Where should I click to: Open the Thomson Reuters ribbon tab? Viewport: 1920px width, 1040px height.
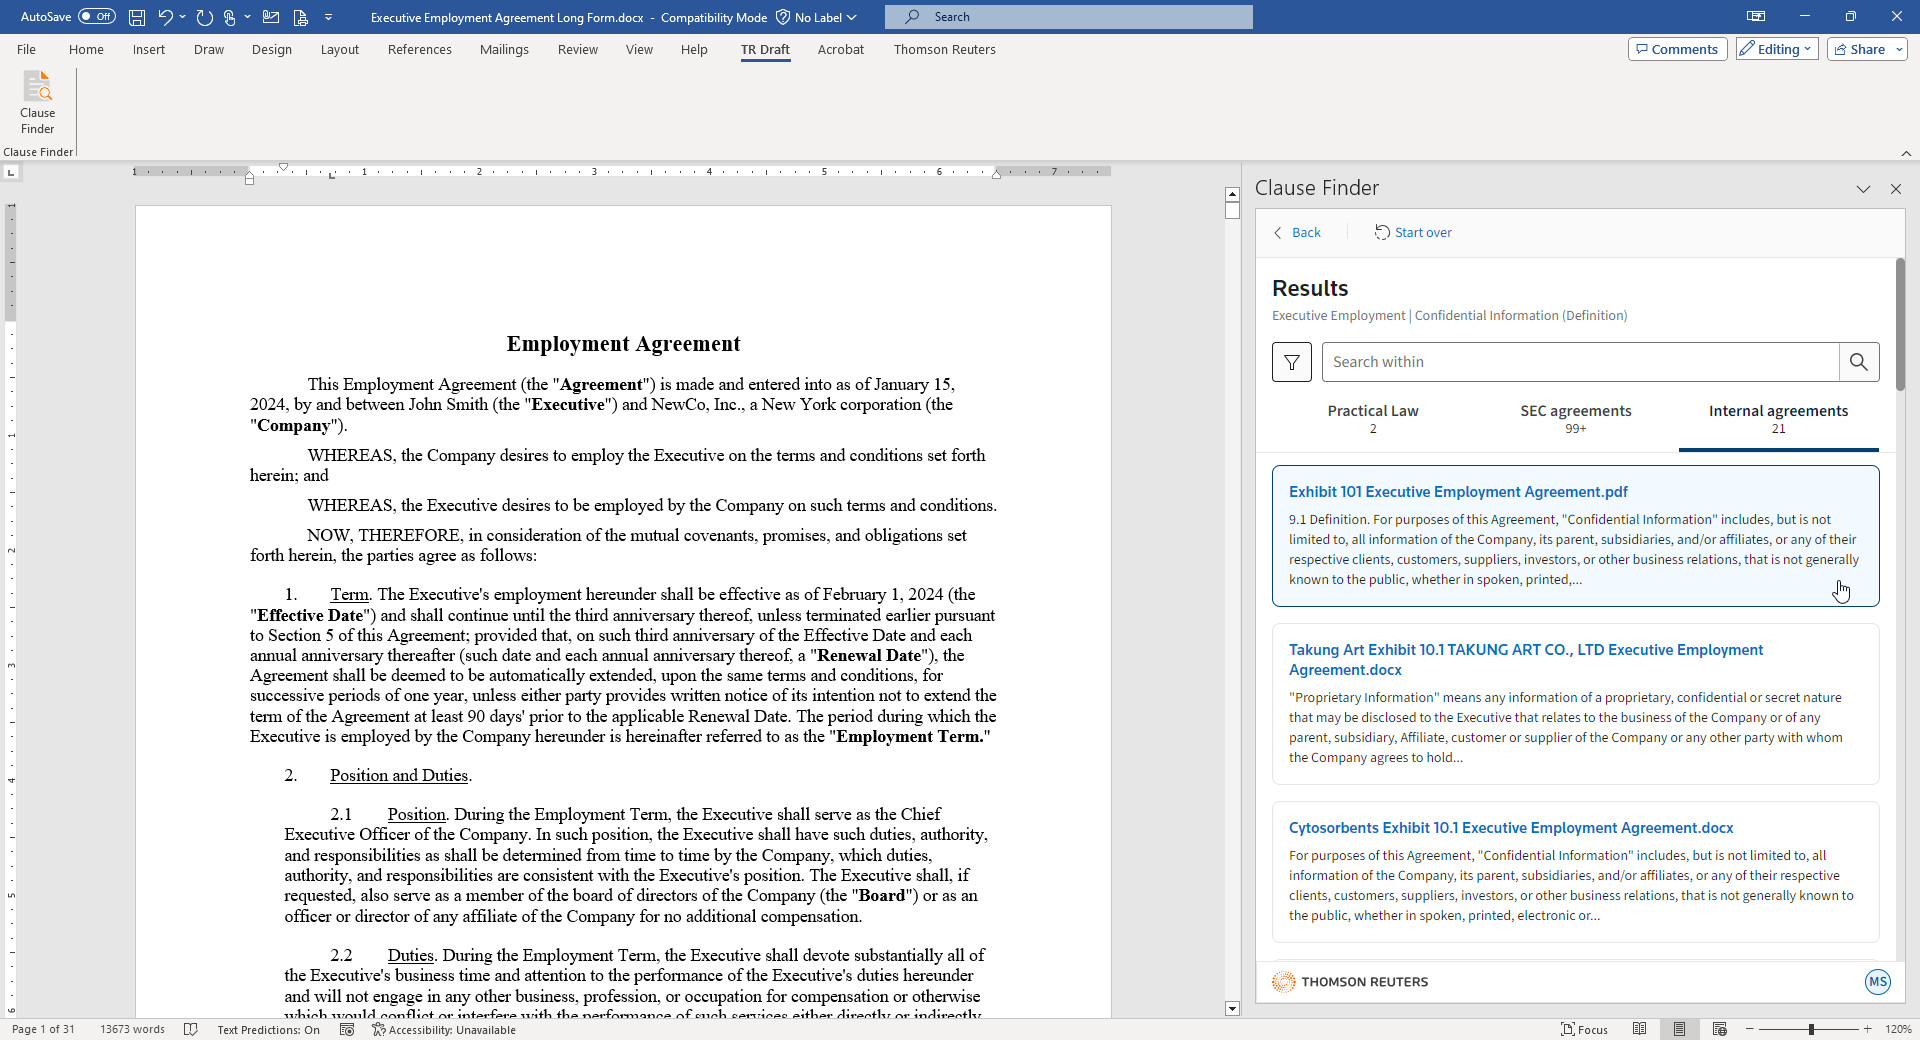944,49
